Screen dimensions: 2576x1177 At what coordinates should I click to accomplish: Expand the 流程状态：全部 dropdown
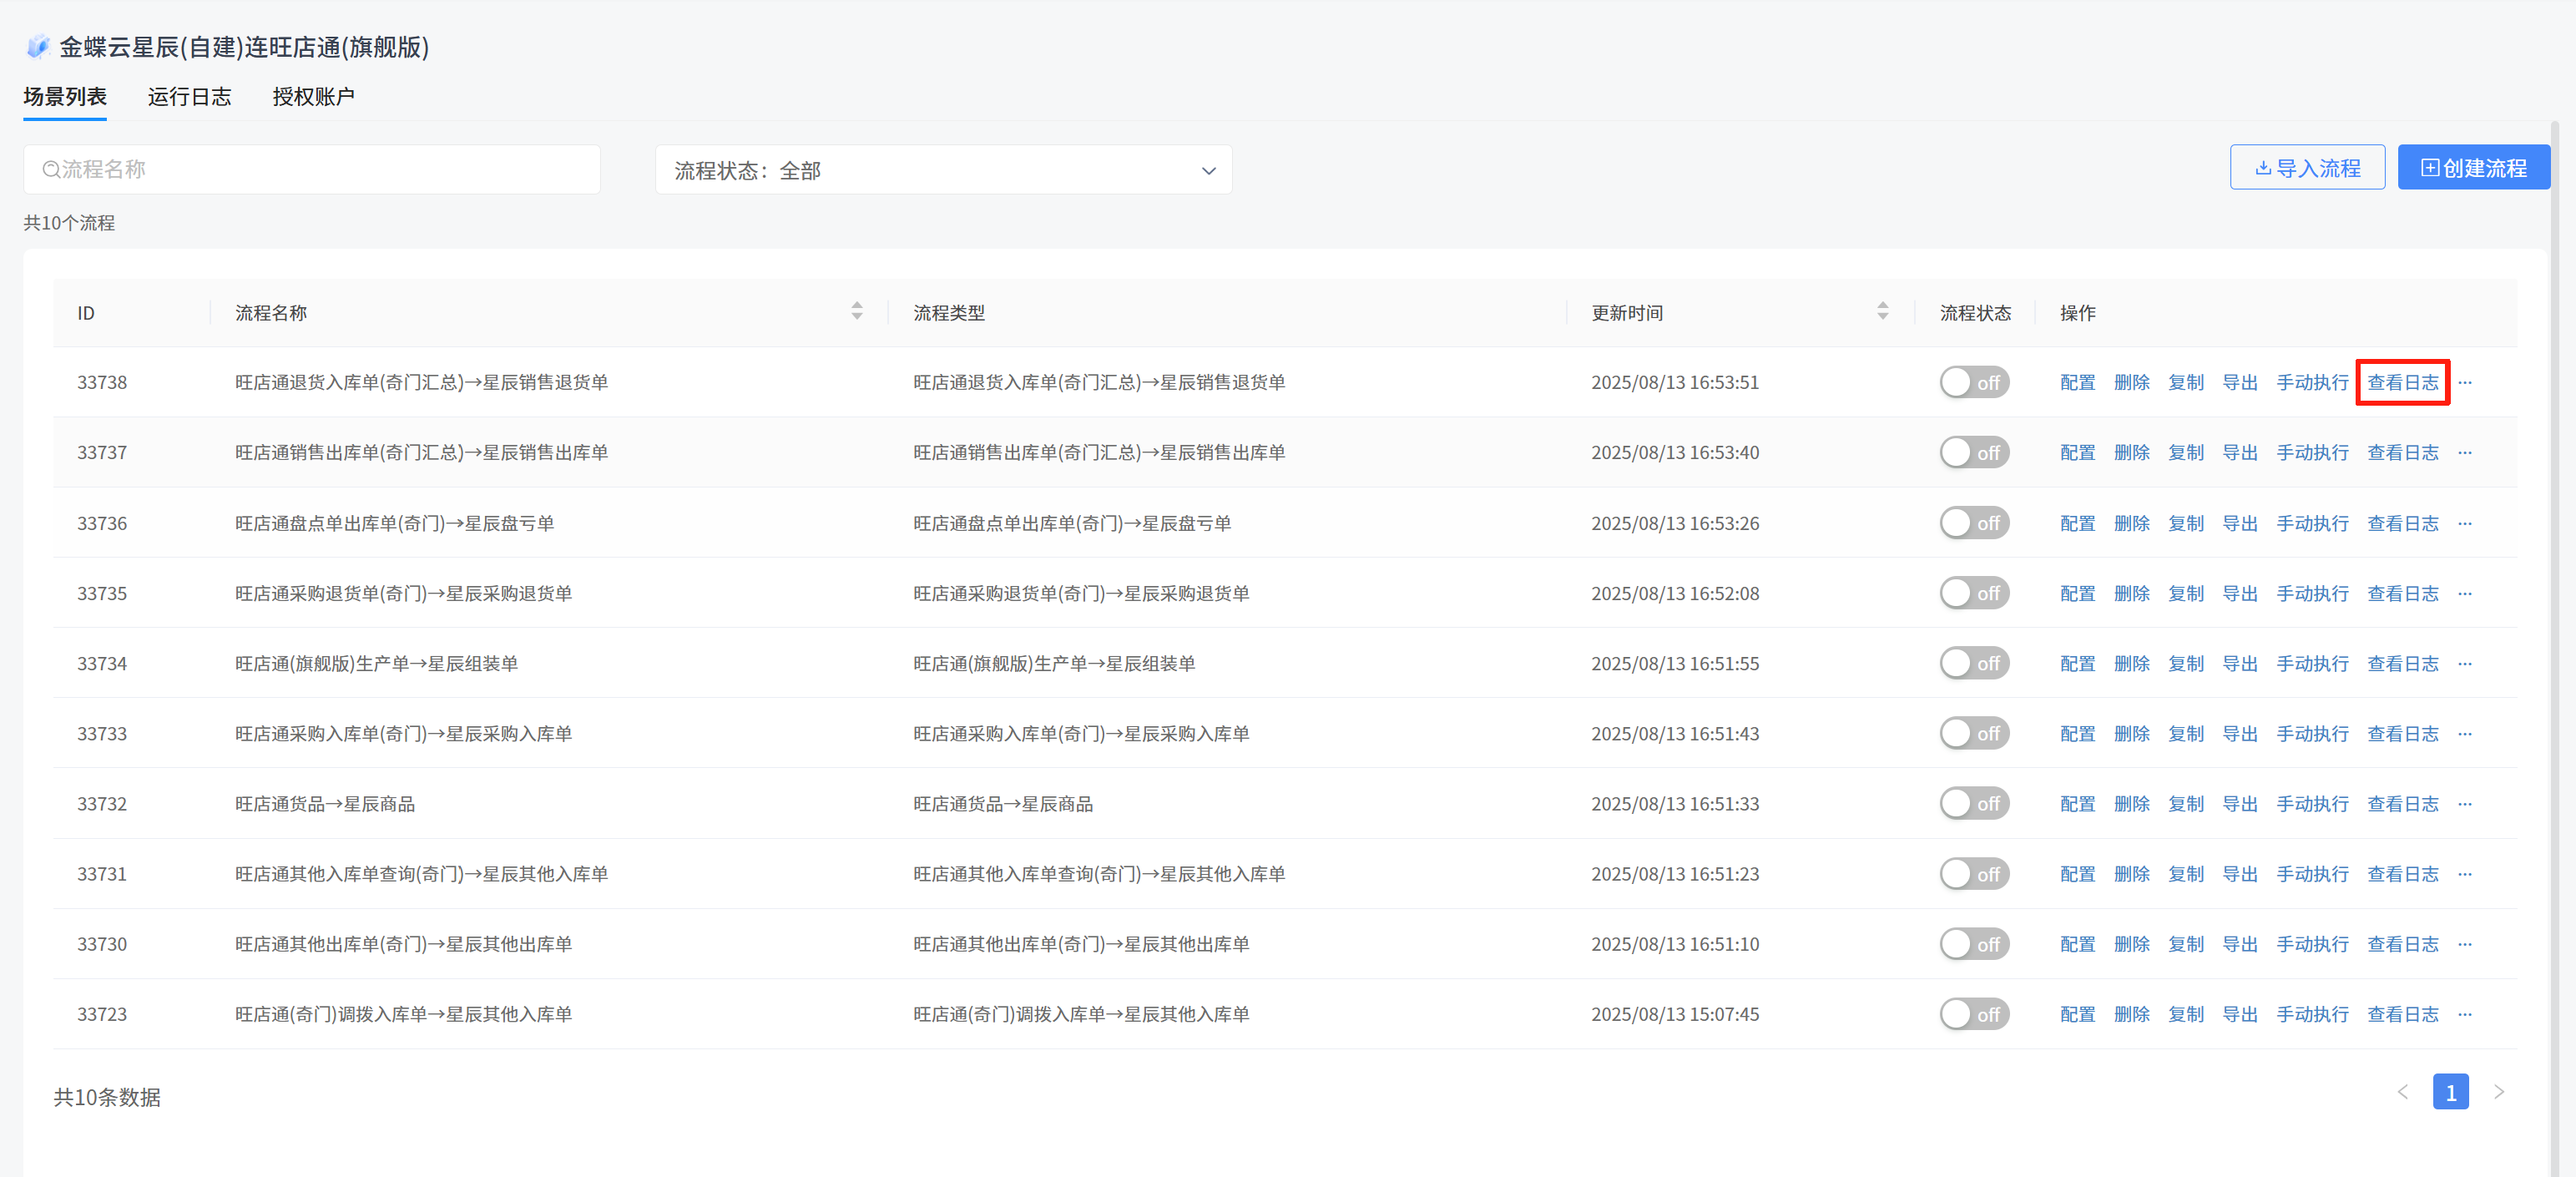[943, 170]
